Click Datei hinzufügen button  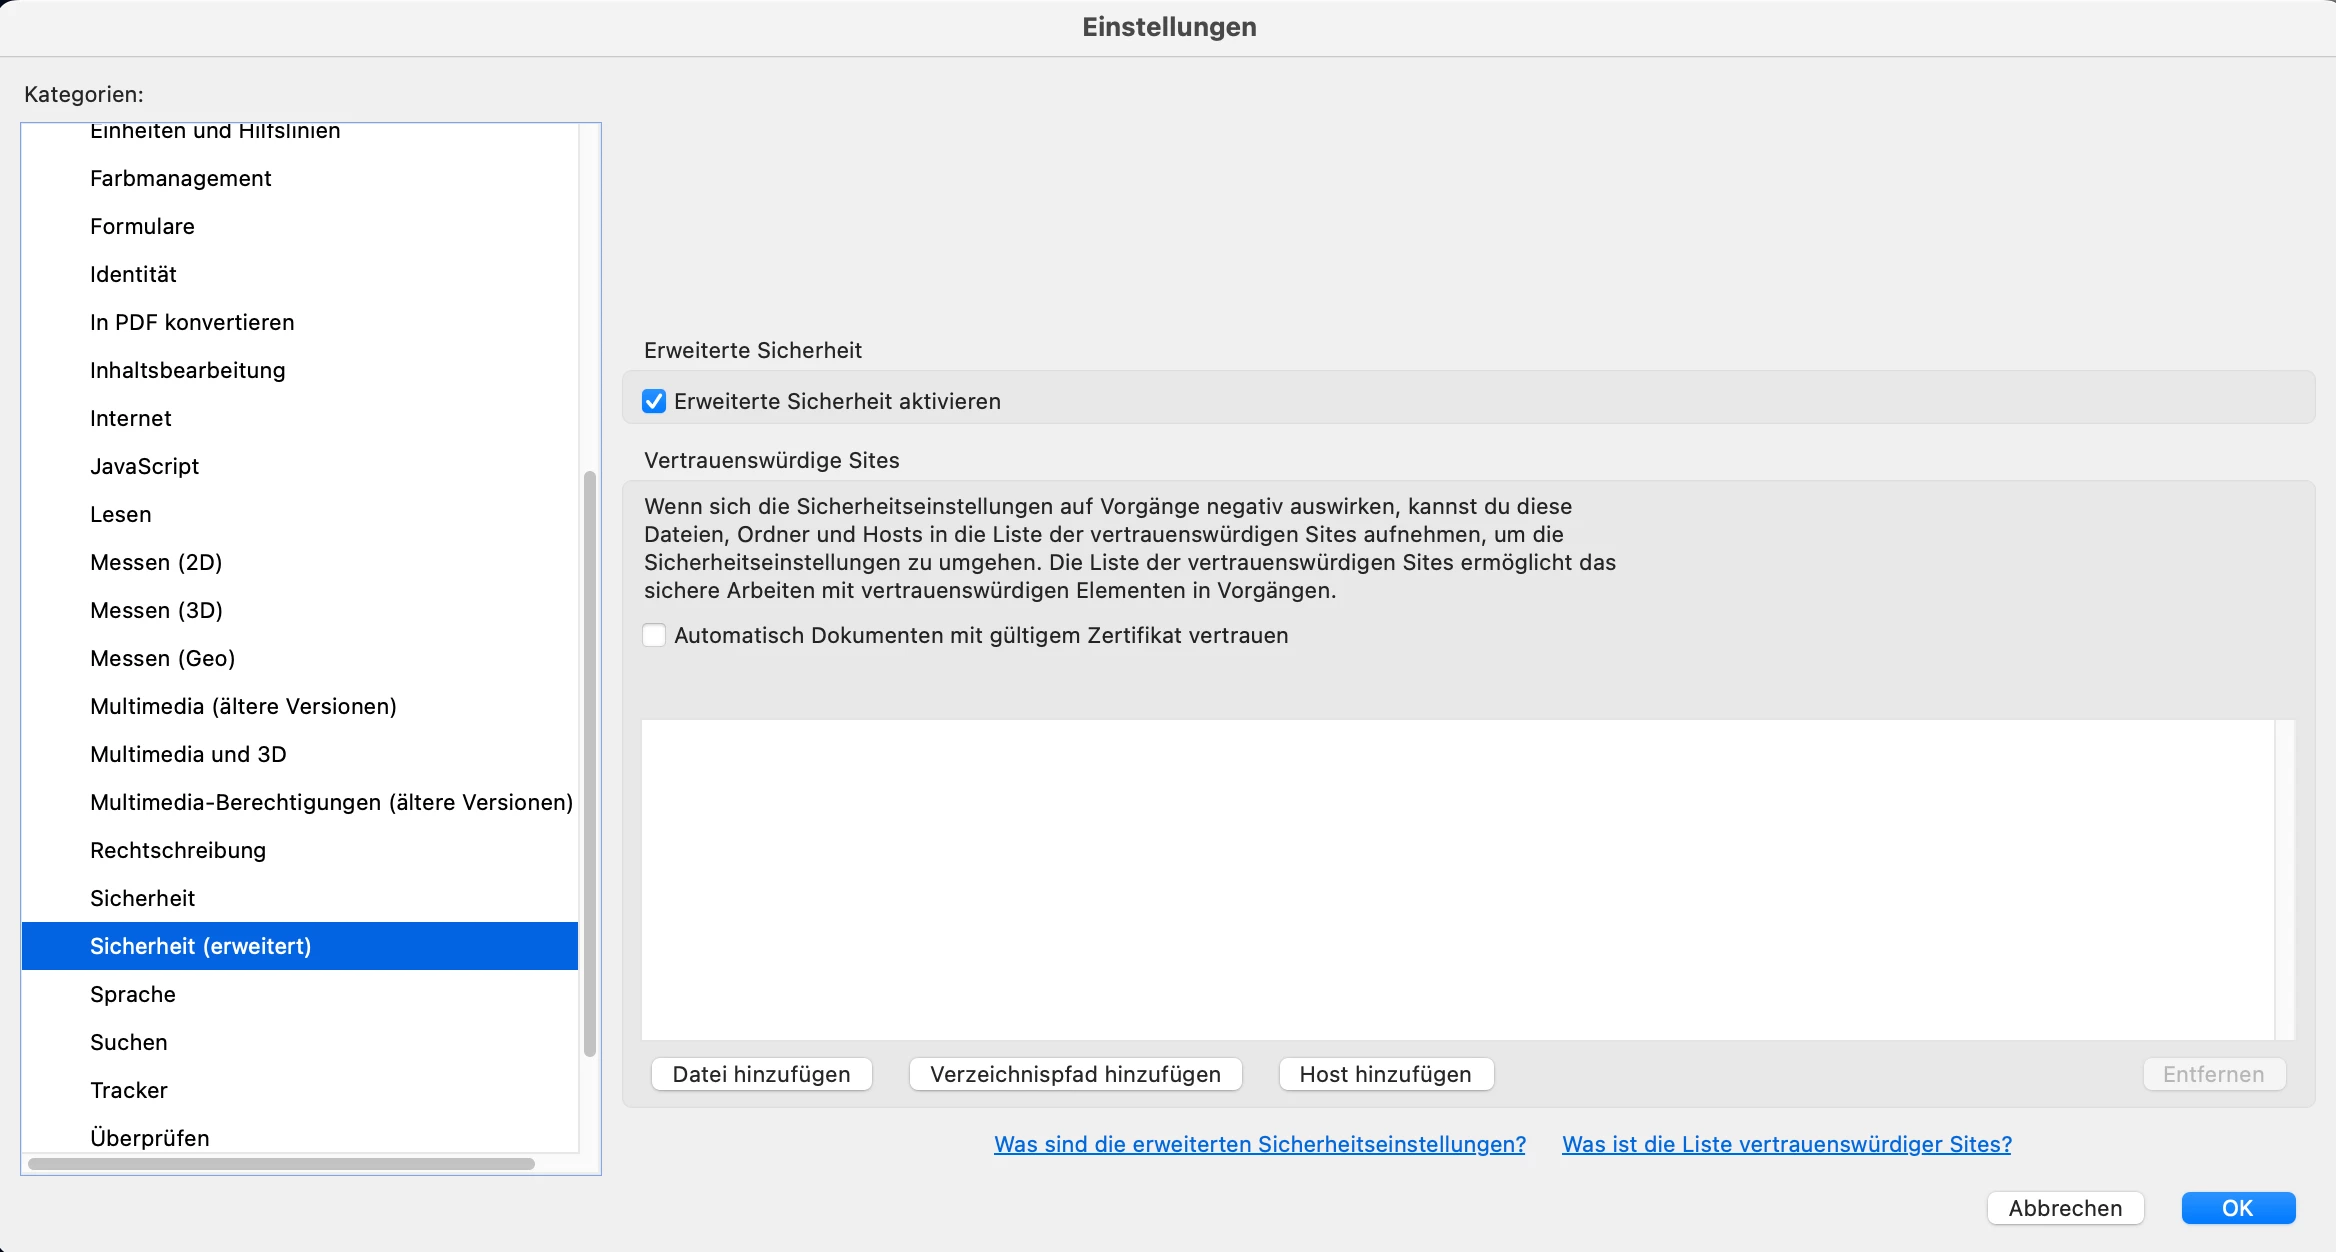761,1074
